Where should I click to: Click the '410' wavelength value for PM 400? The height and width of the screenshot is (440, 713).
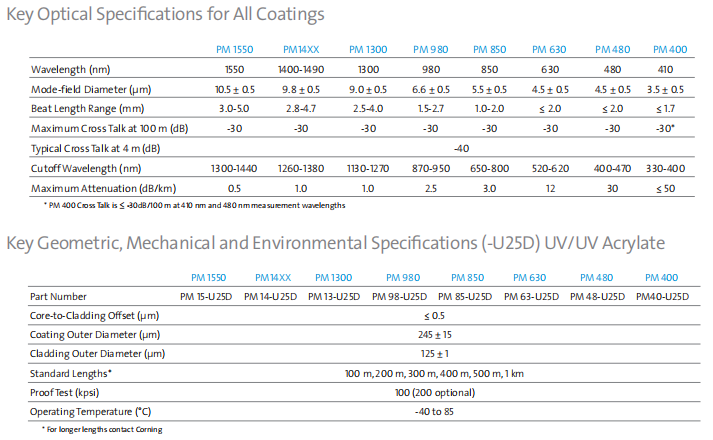(665, 70)
